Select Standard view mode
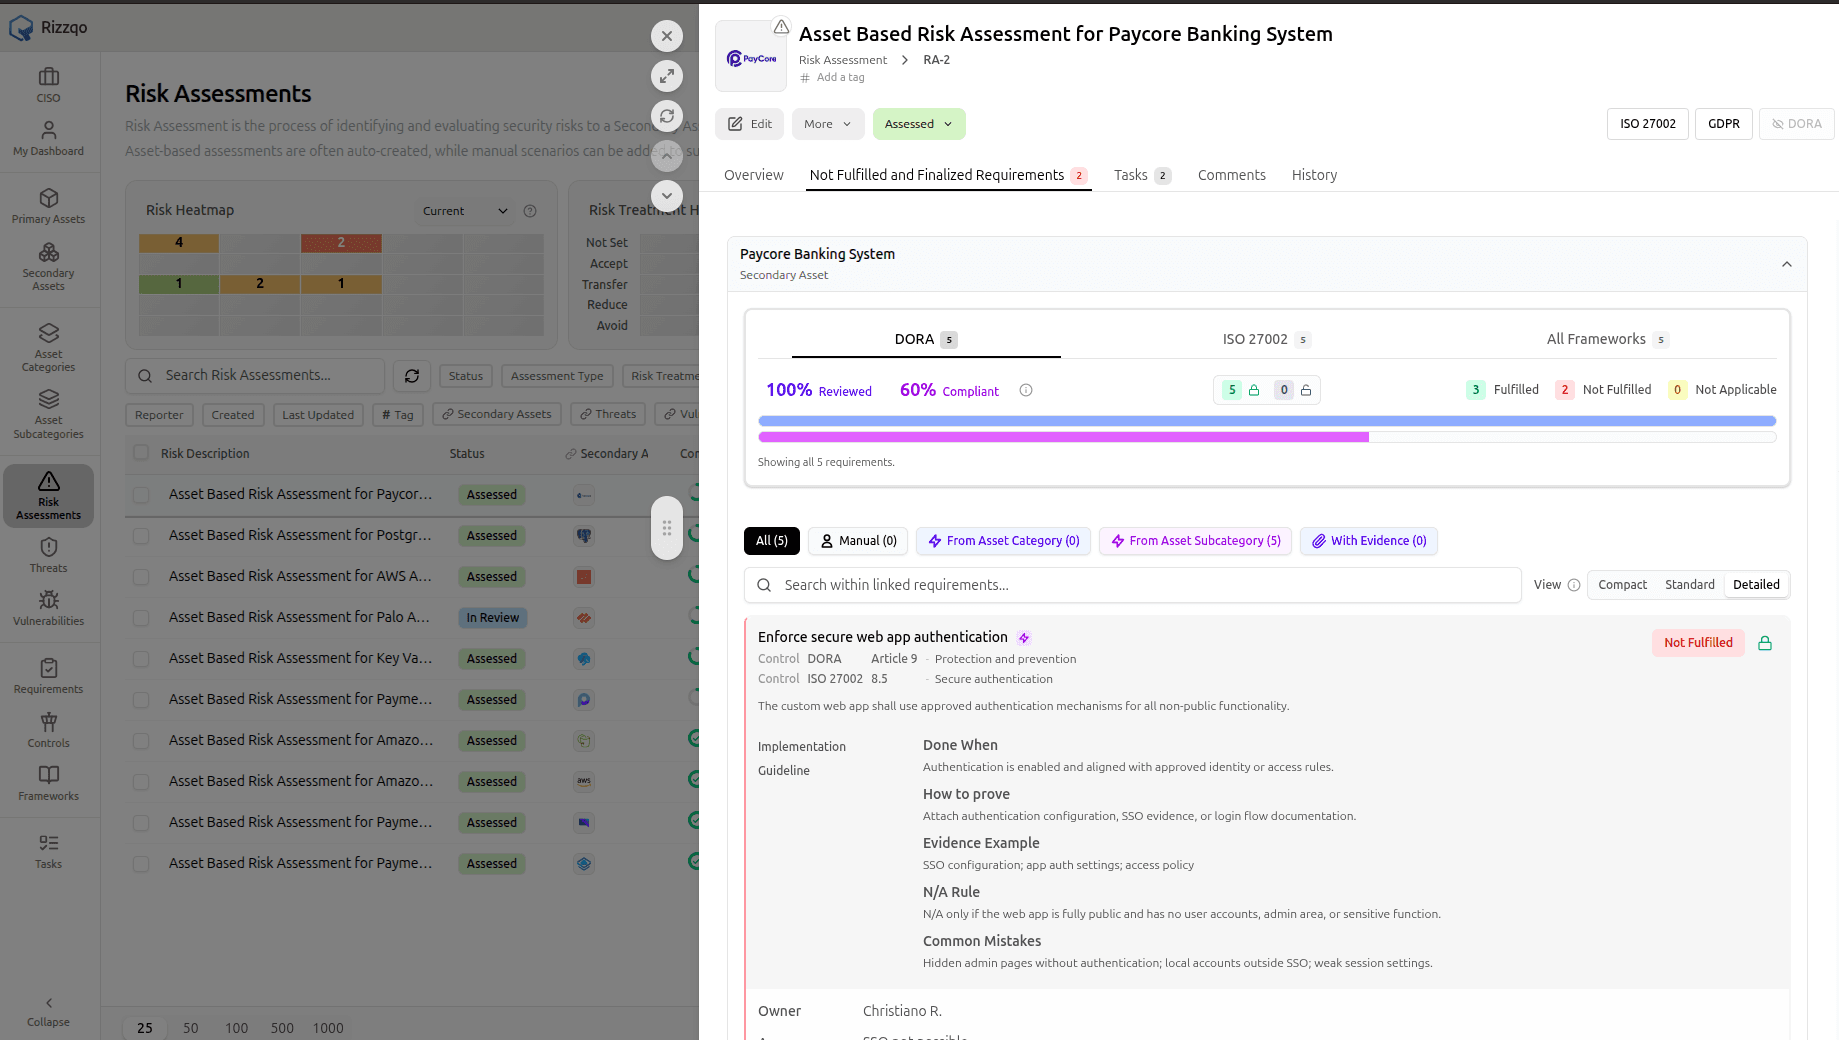Image resolution: width=1839 pixels, height=1040 pixels. point(1689,585)
